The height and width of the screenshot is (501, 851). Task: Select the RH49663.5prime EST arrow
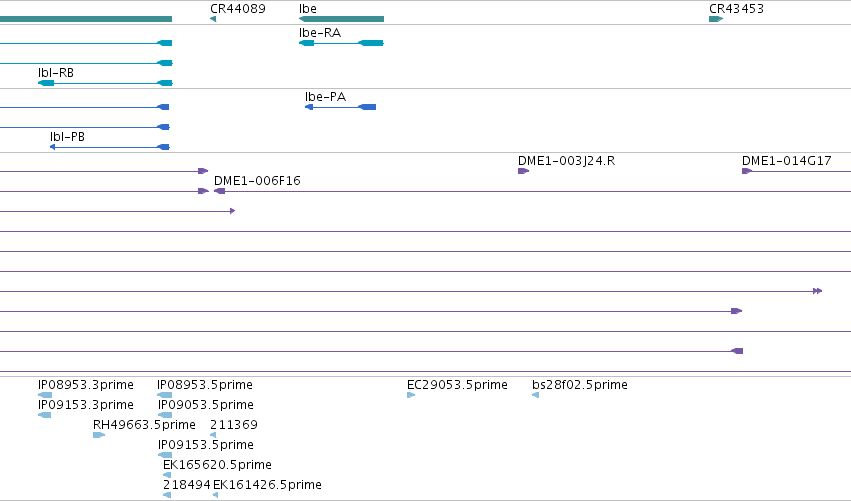99,435
